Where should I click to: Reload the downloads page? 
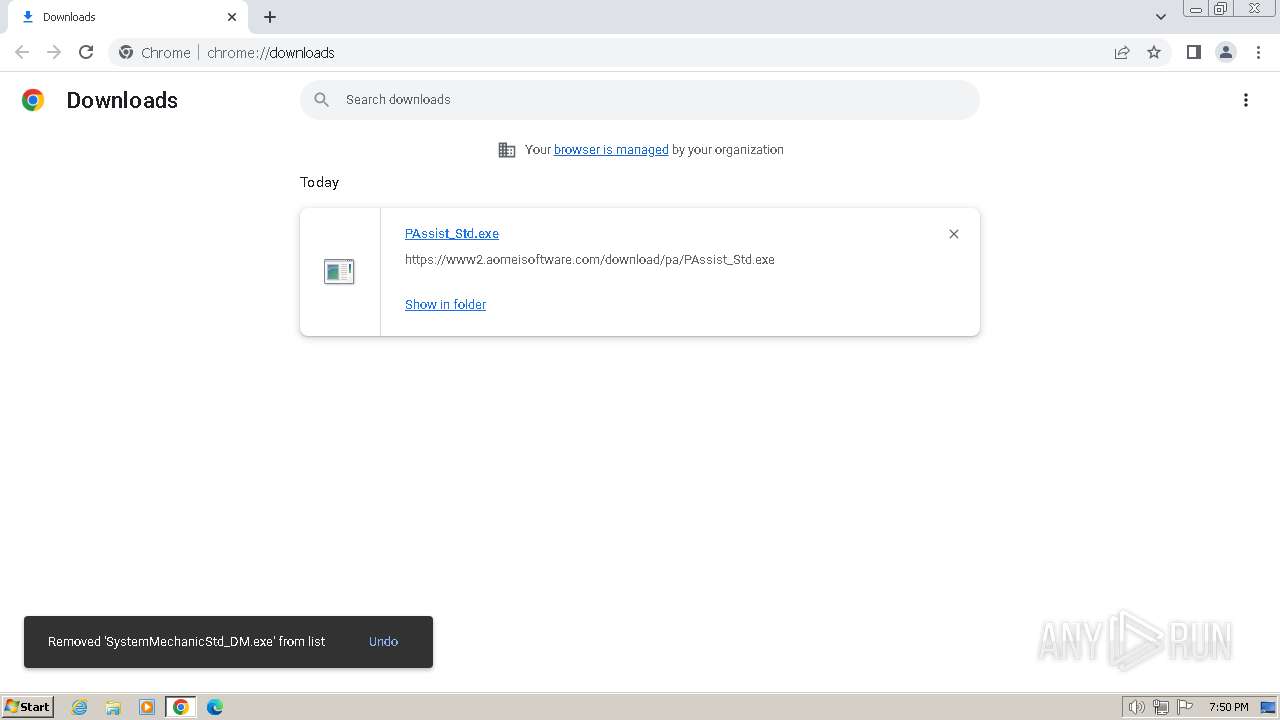pyautogui.click(x=86, y=52)
